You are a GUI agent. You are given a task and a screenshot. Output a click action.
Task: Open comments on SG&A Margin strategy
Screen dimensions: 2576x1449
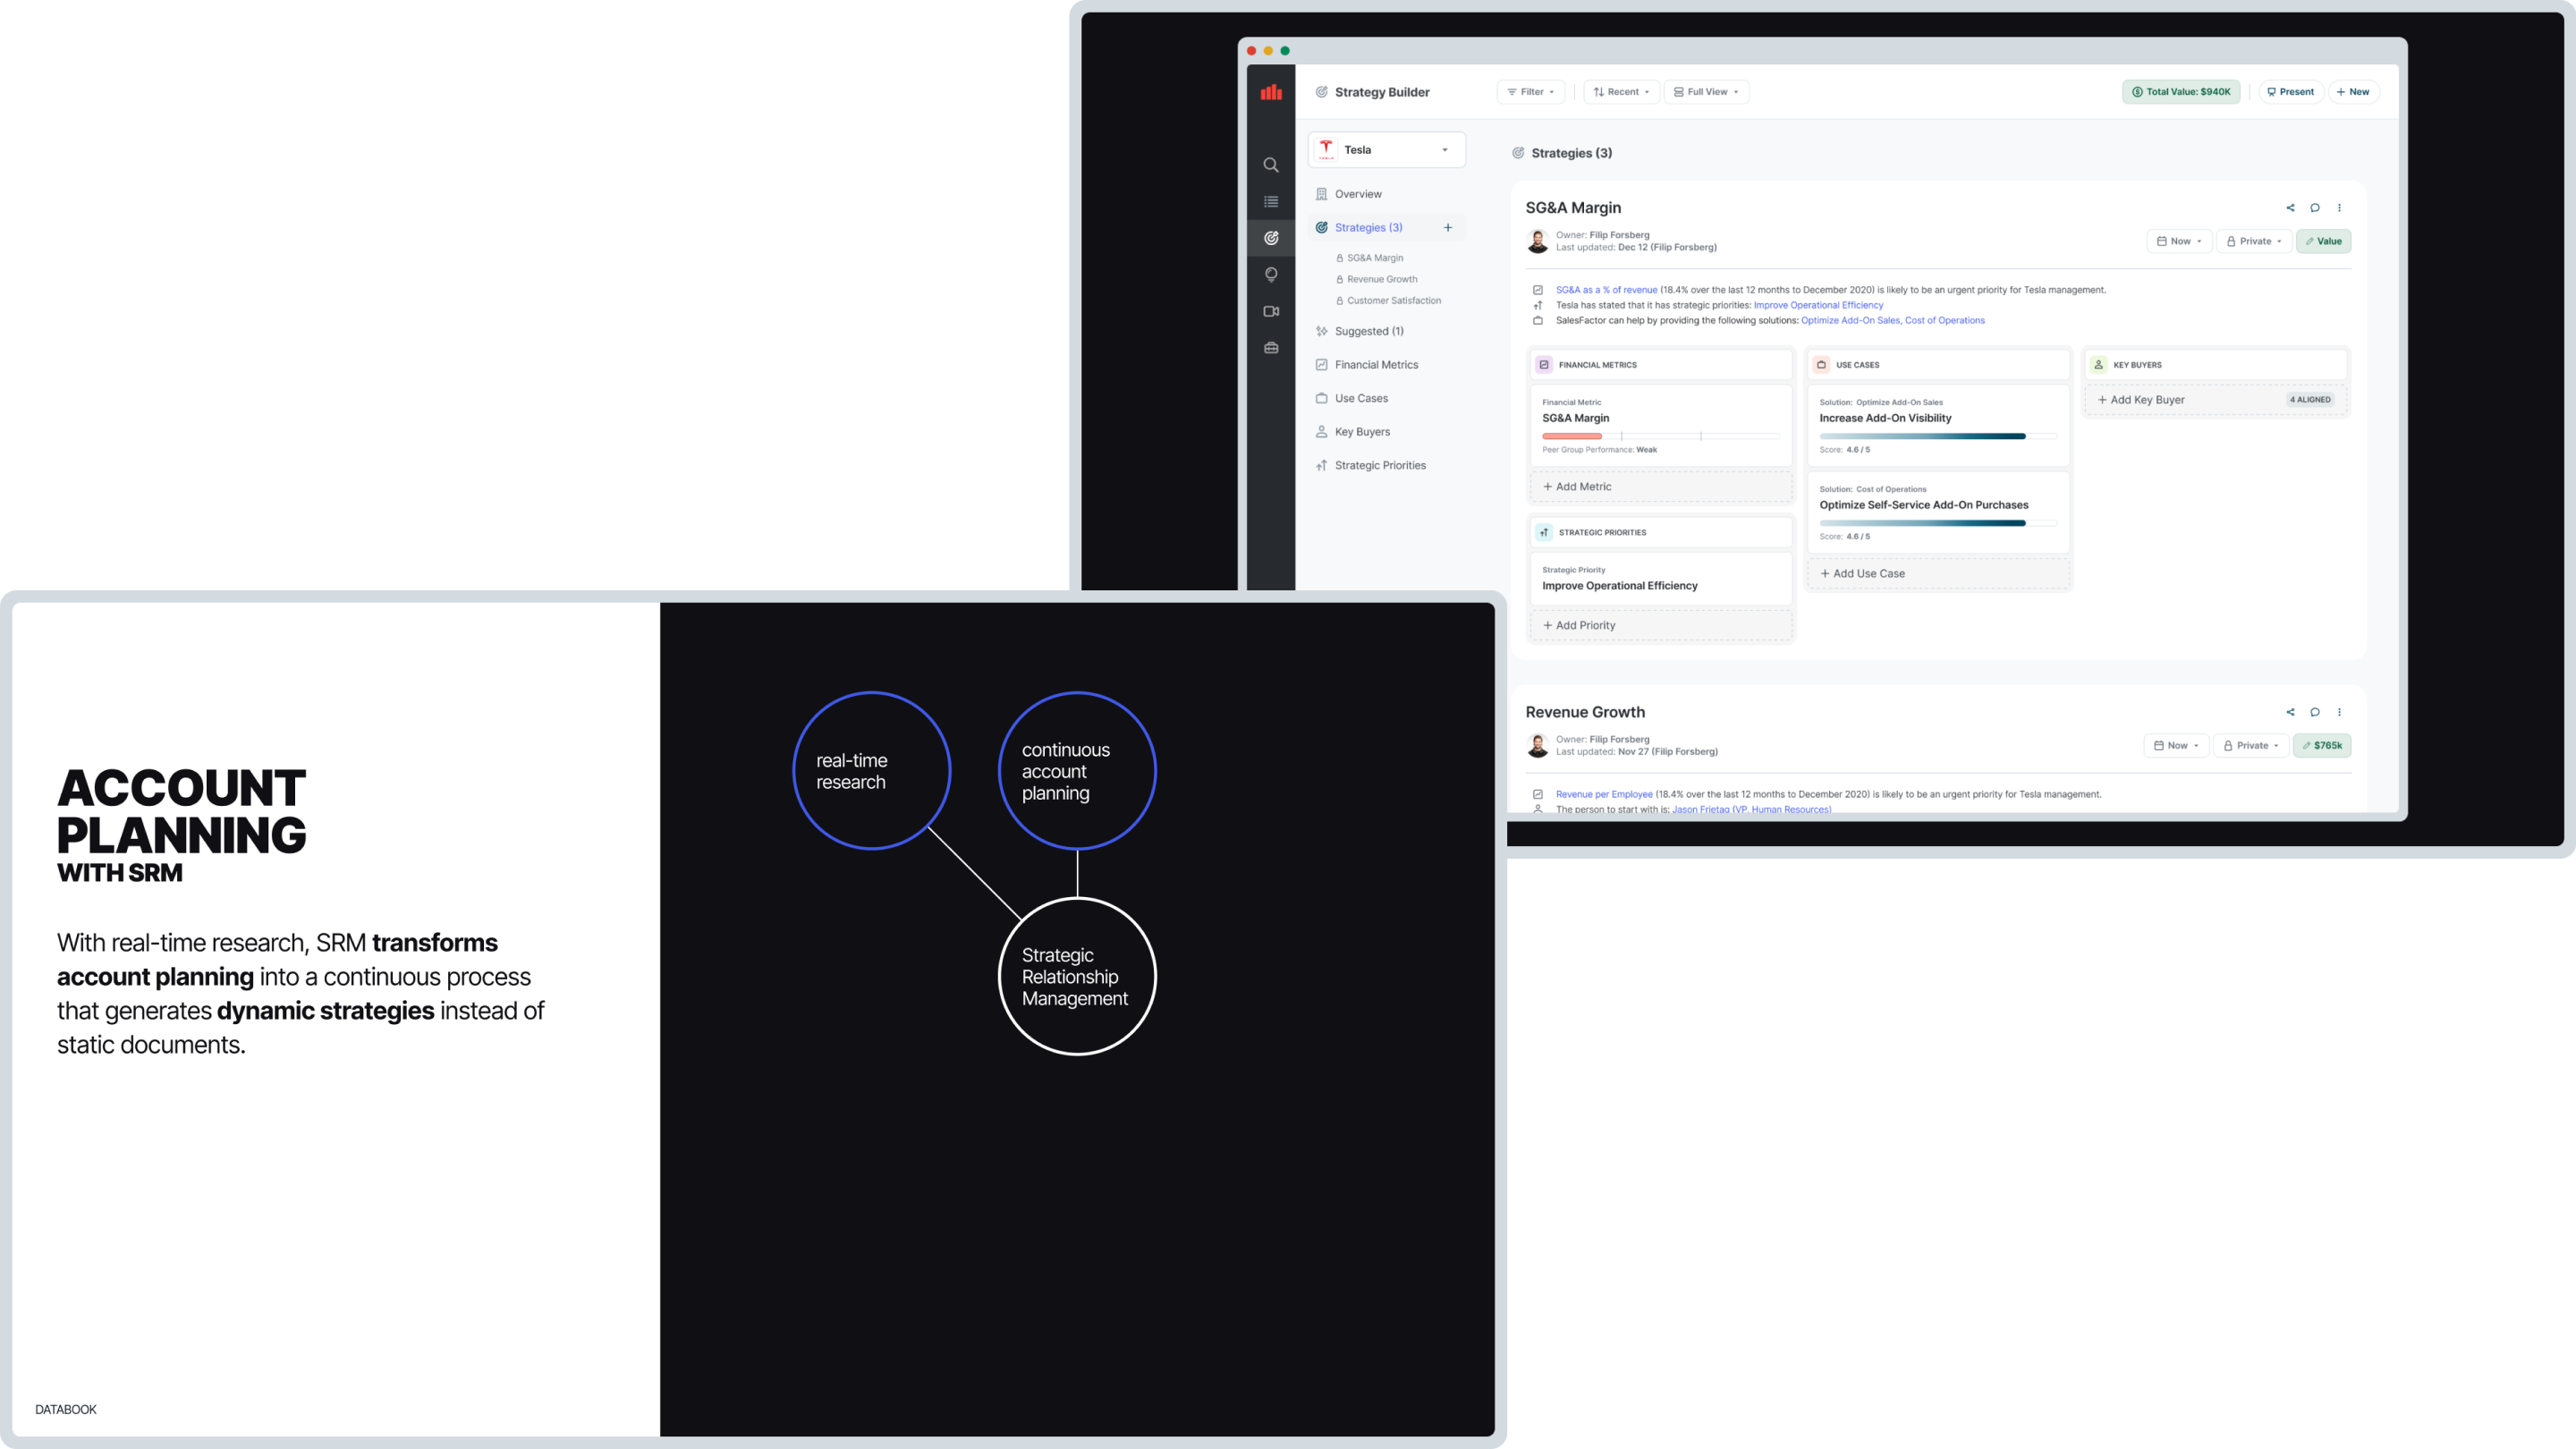click(2315, 208)
